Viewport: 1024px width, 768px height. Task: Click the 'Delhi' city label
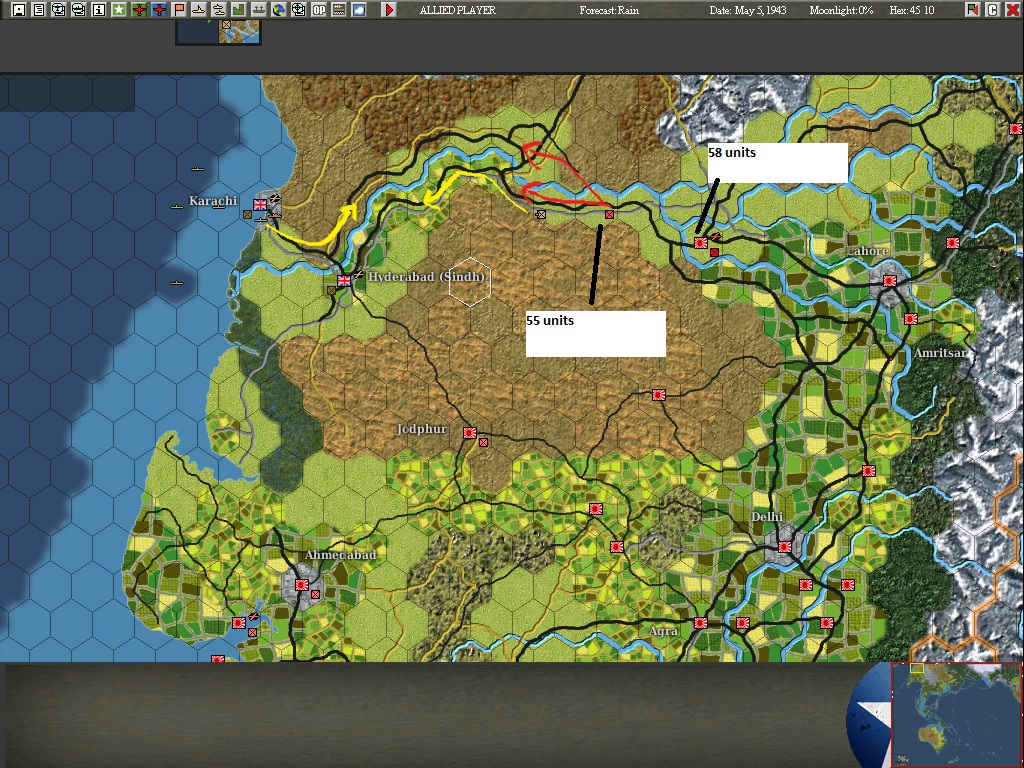[x=767, y=517]
